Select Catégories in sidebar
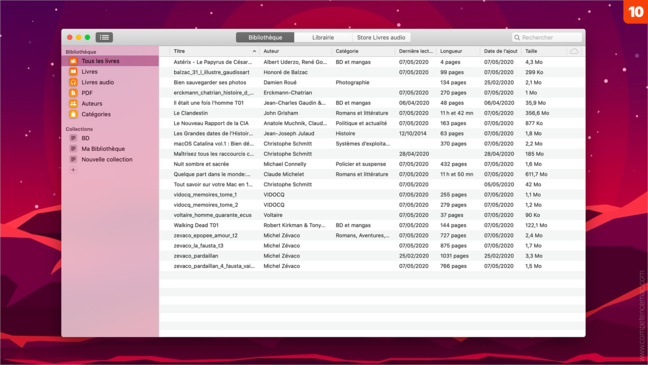Screen dimensions: 648x365 [110, 114]
